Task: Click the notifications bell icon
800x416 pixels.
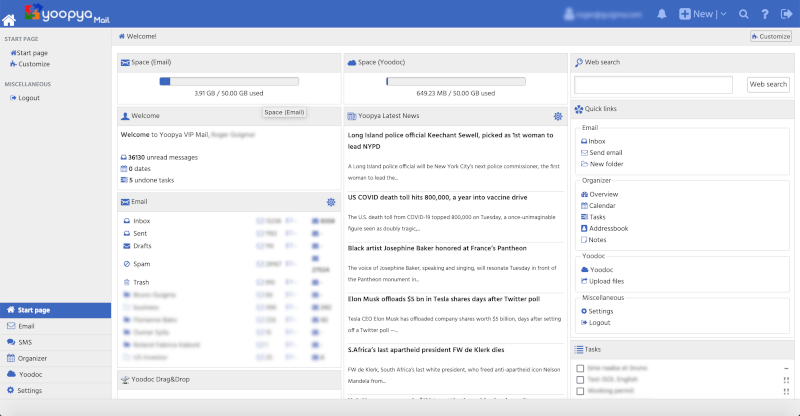Action: (662, 14)
